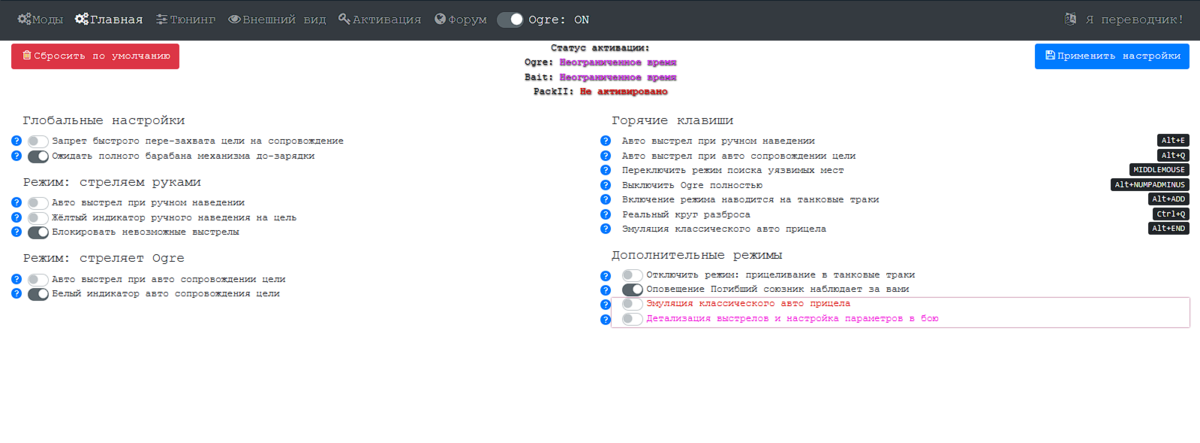Click 'Применить настройки' blue button
Screen dimensions: 1200x443
(x=1111, y=57)
